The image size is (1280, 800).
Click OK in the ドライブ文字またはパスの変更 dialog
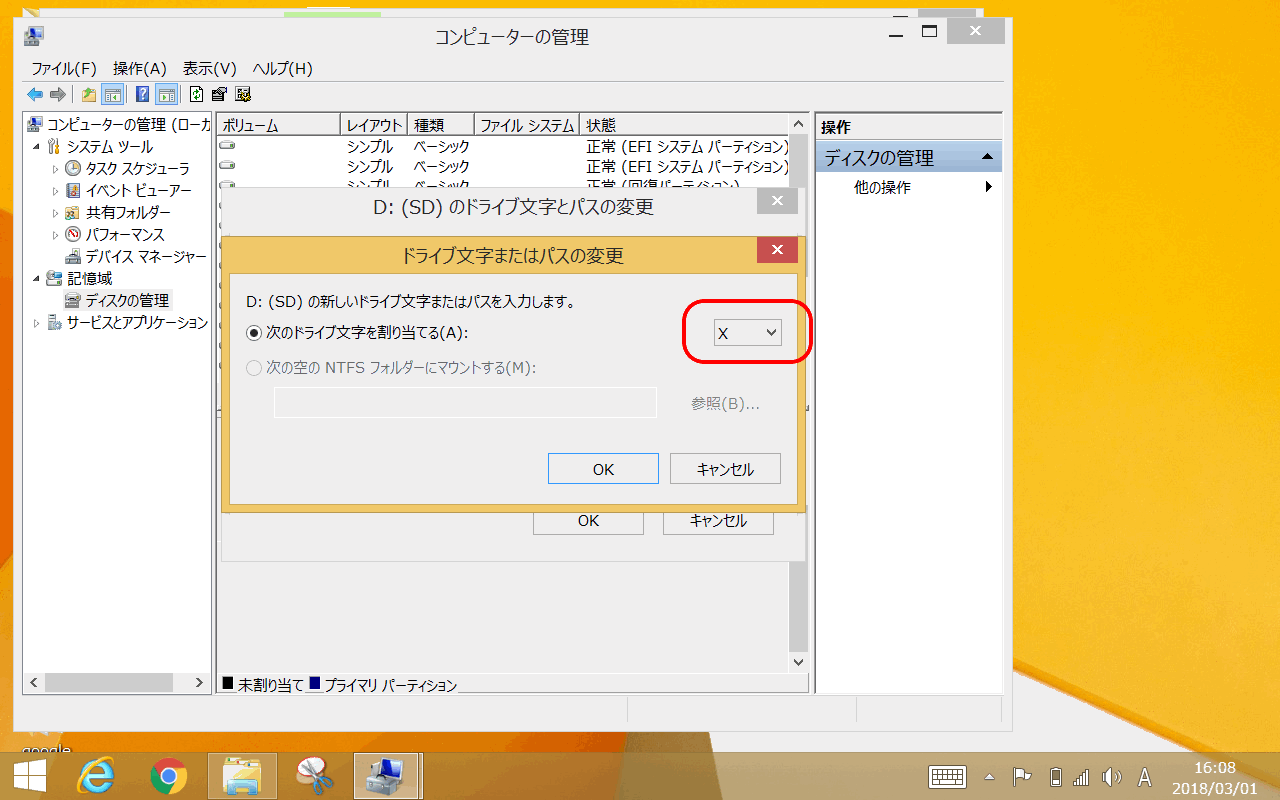pyautogui.click(x=603, y=469)
